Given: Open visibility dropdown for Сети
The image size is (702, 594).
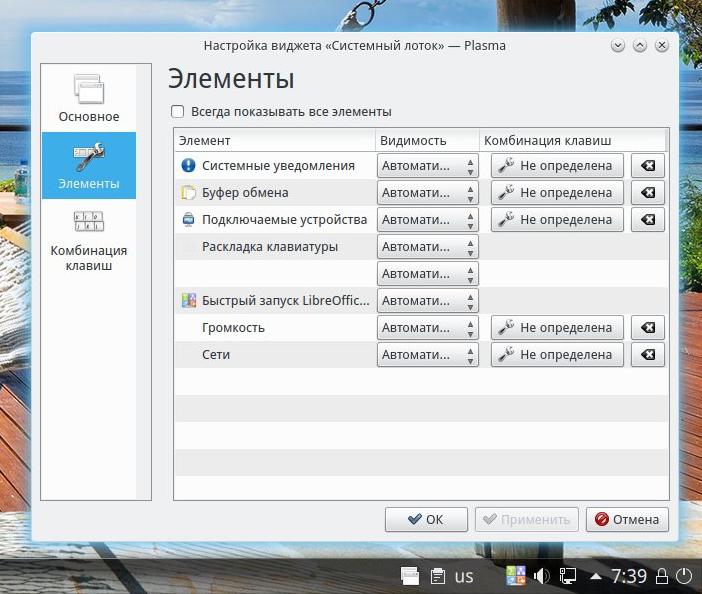Looking at the screenshot, I should [x=427, y=355].
